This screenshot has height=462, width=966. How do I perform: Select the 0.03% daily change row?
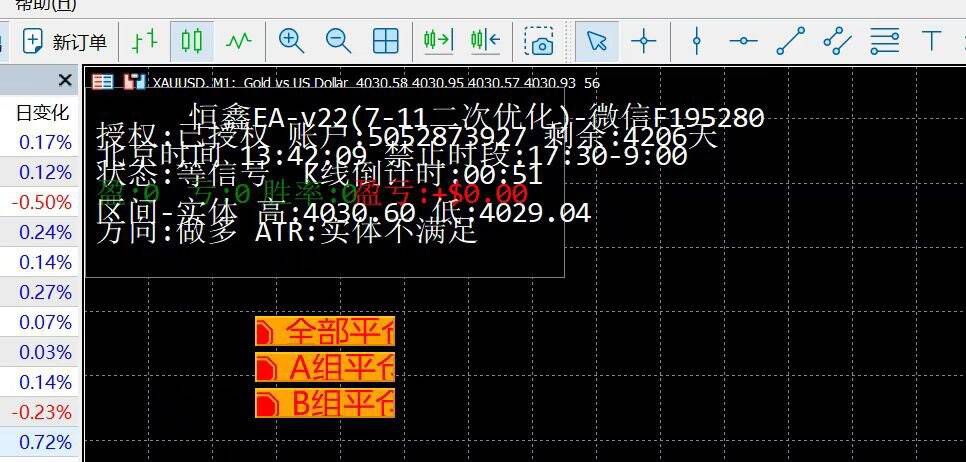41,352
